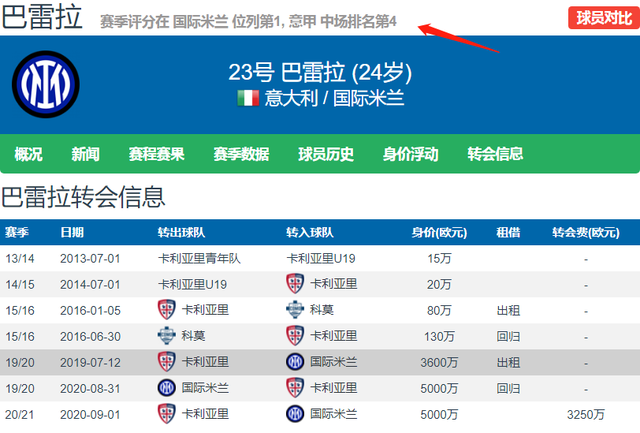This screenshot has height=433, width=640.
Task: Open the 概况 tab
Action: 28,154
